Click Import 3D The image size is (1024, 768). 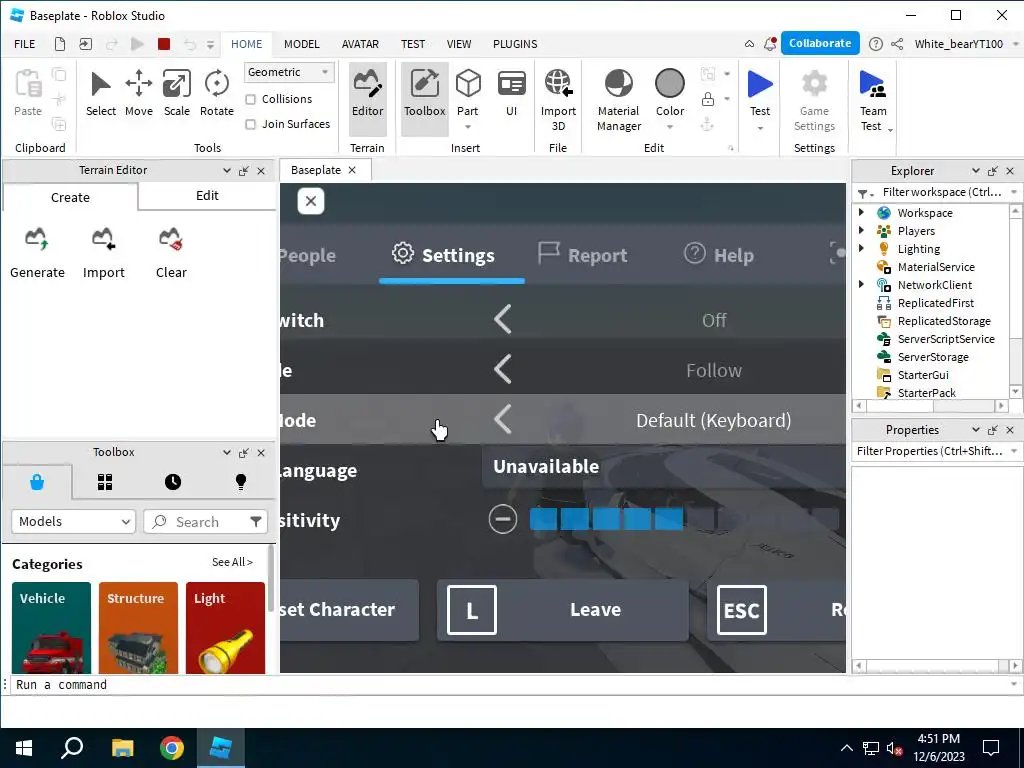click(558, 101)
